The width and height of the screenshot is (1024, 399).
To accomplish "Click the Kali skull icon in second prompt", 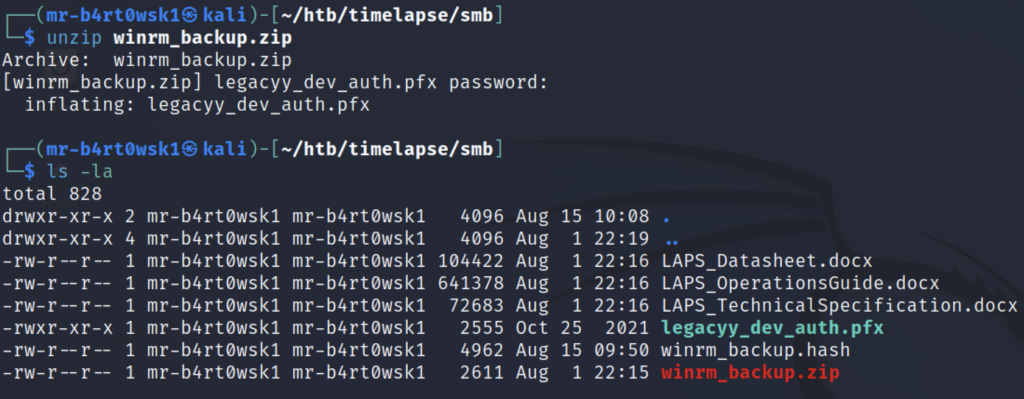I will (189, 150).
